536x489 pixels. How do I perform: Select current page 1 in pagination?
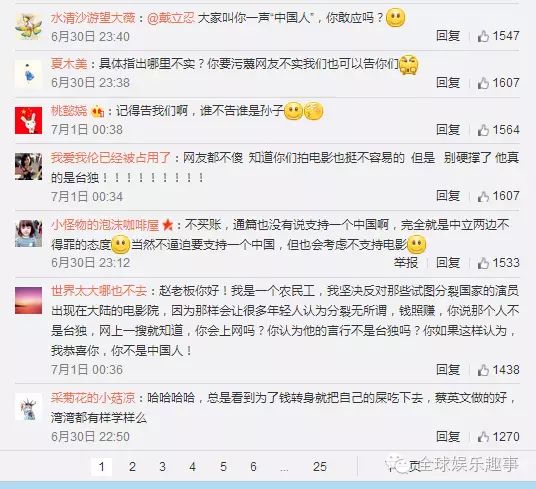102,467
